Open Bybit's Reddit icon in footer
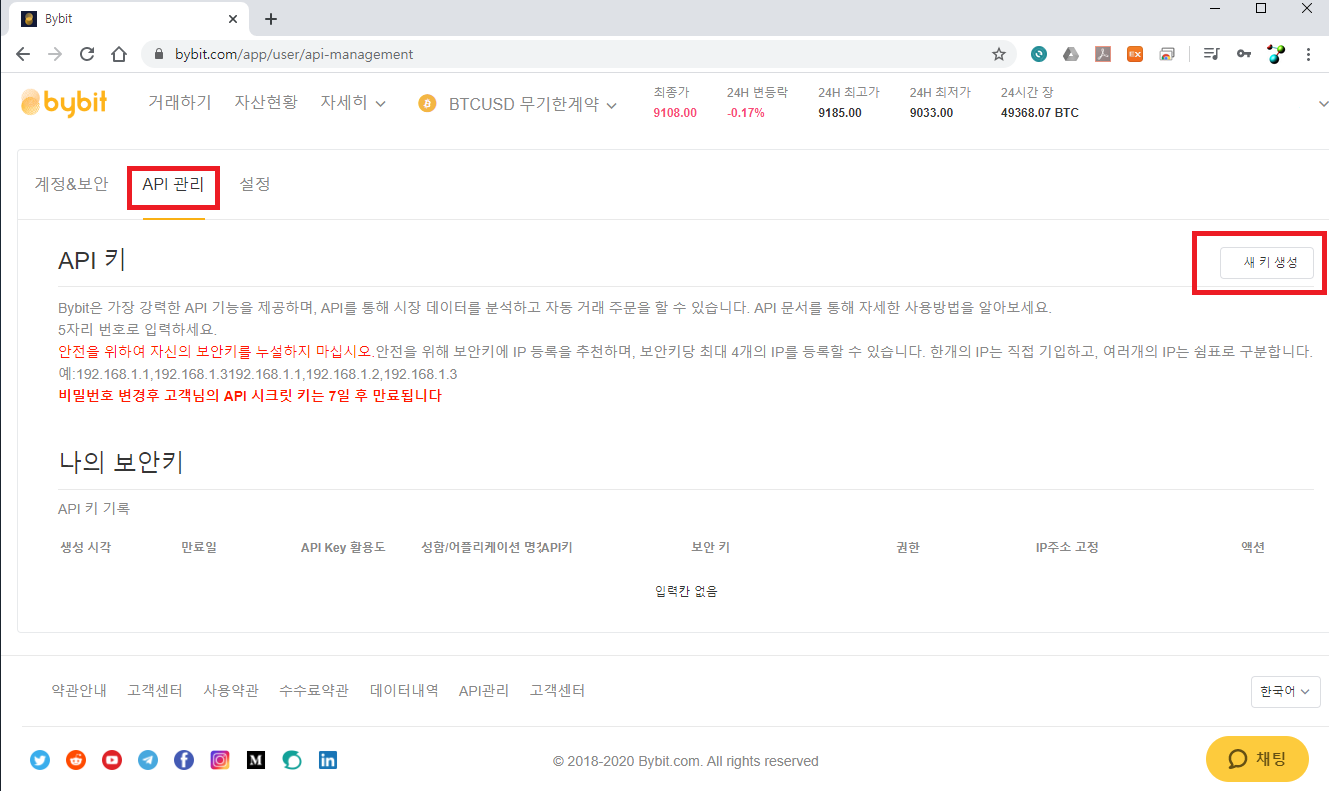This screenshot has height=791, width=1329. [76, 760]
